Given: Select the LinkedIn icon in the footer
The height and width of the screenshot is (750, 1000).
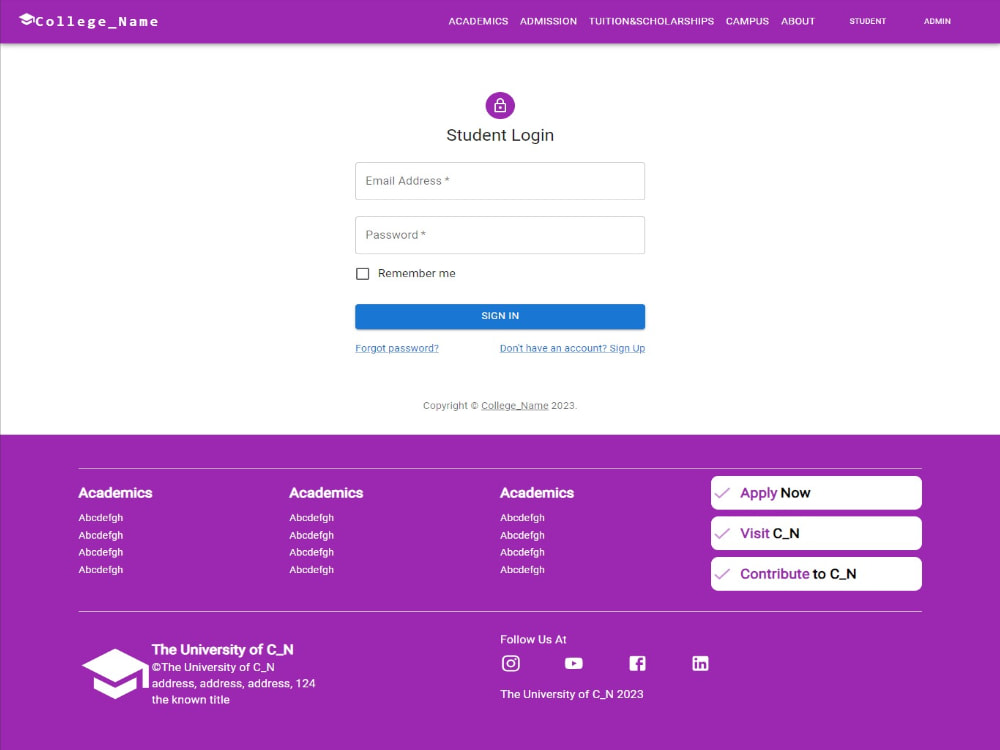Looking at the screenshot, I should (700, 662).
